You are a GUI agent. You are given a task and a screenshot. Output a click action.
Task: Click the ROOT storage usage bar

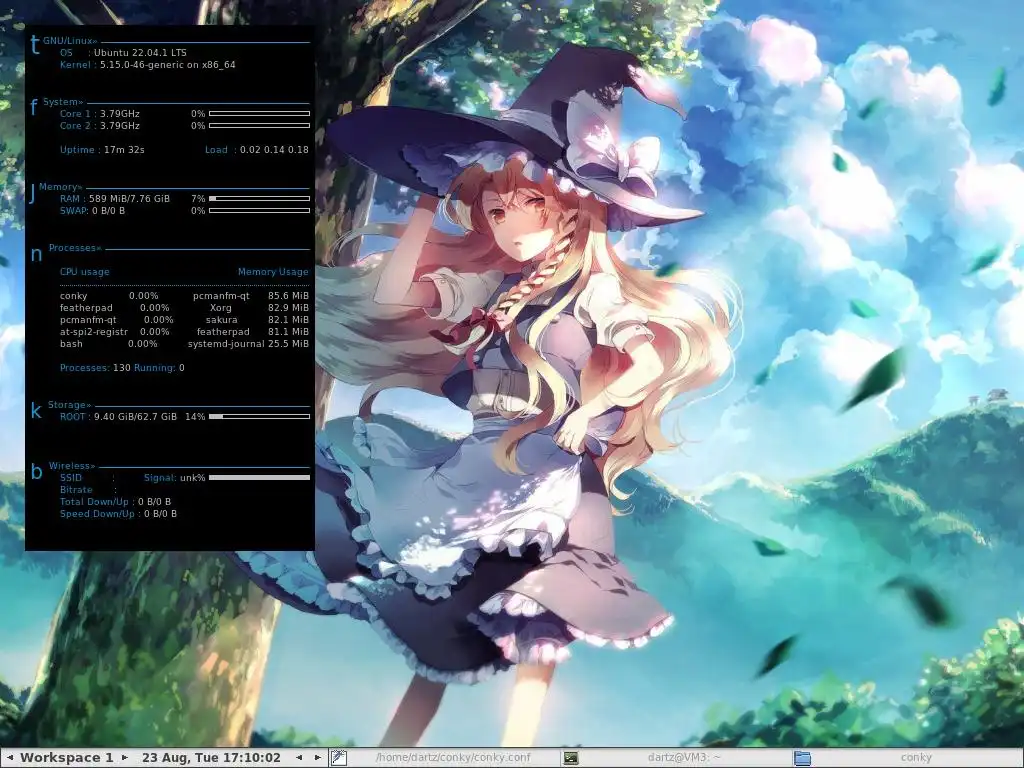click(x=259, y=417)
